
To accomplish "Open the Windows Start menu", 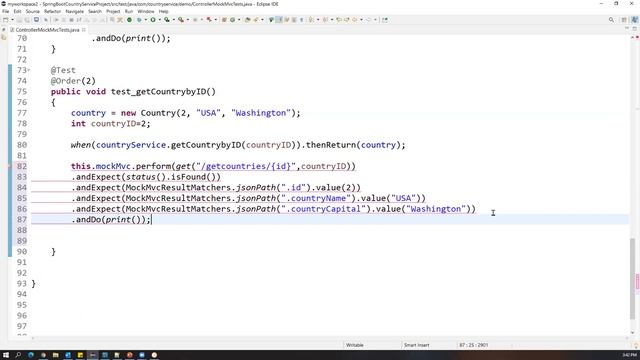I will (6, 355).
